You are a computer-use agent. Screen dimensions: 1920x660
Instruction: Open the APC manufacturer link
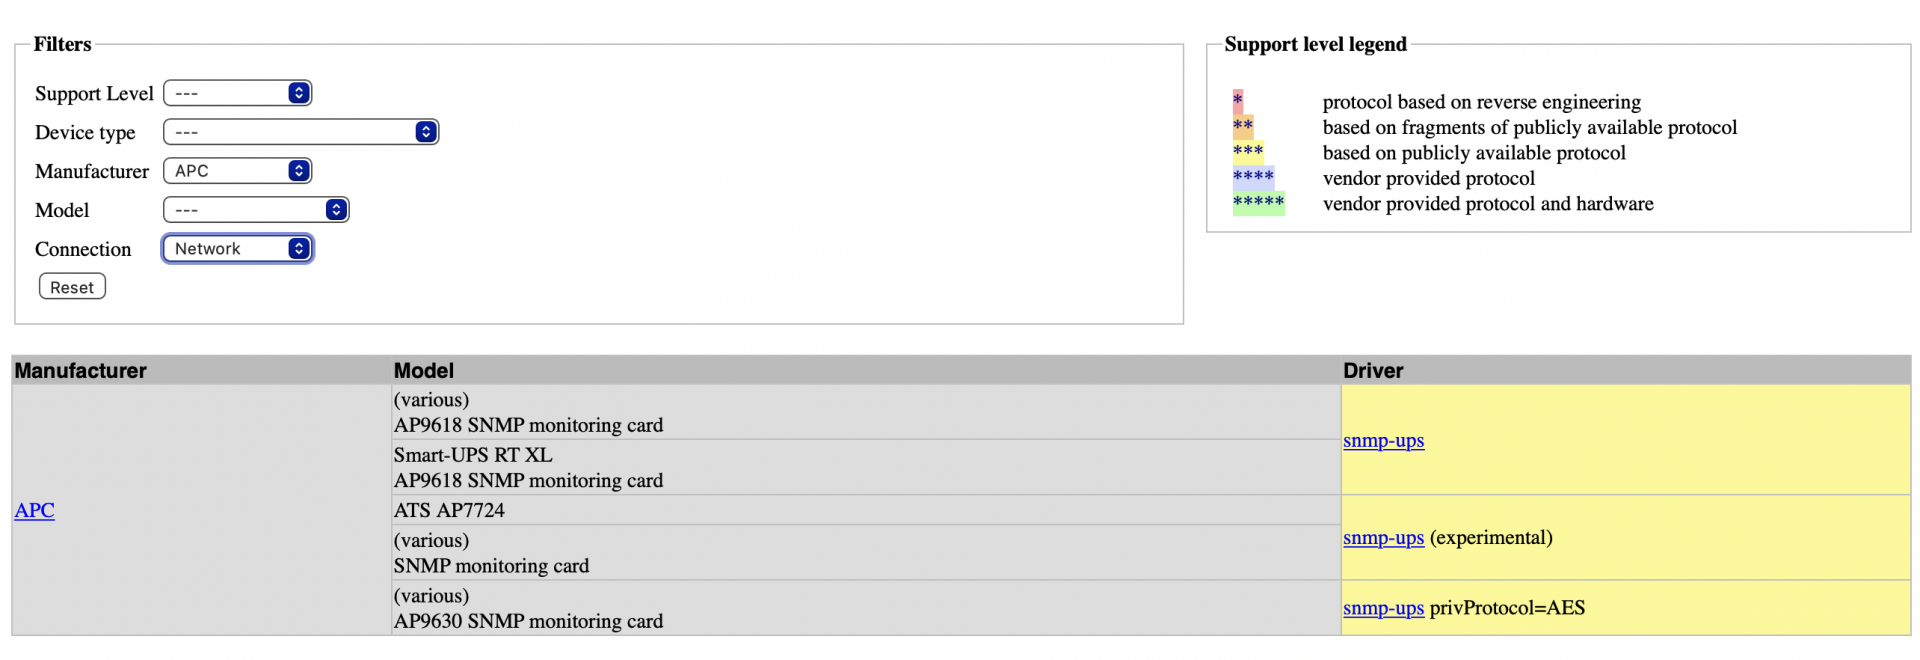pyautogui.click(x=34, y=510)
